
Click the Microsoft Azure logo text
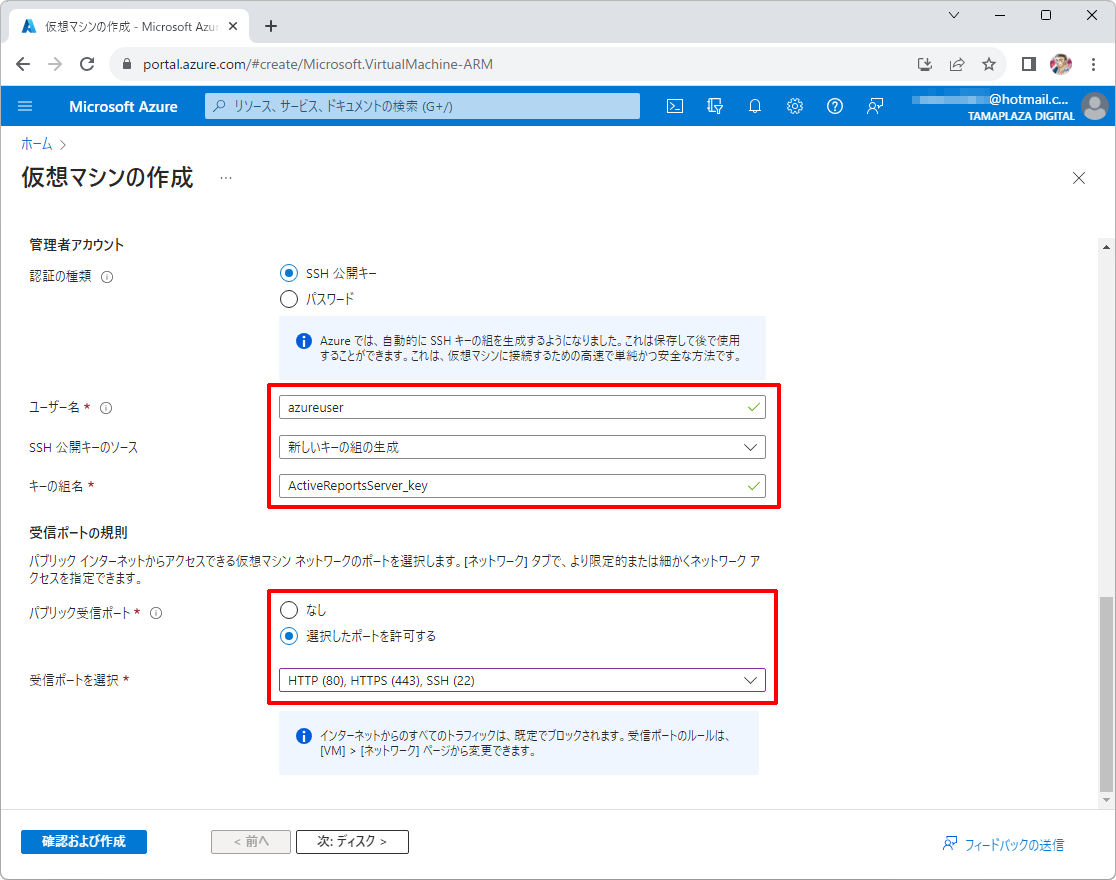(123, 107)
